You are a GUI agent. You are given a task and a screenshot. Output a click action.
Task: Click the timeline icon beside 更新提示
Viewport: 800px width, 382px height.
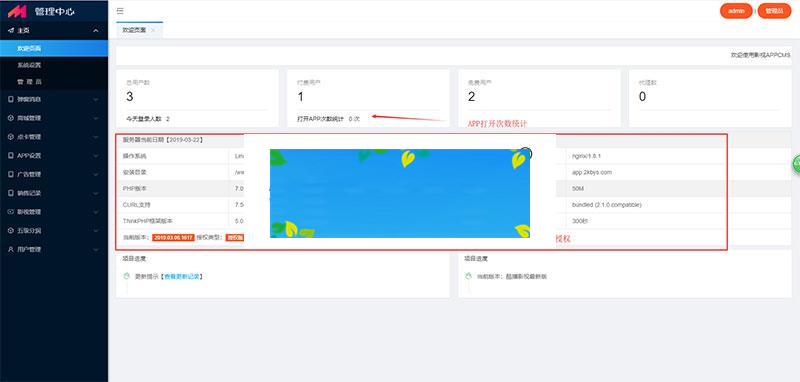click(127, 276)
